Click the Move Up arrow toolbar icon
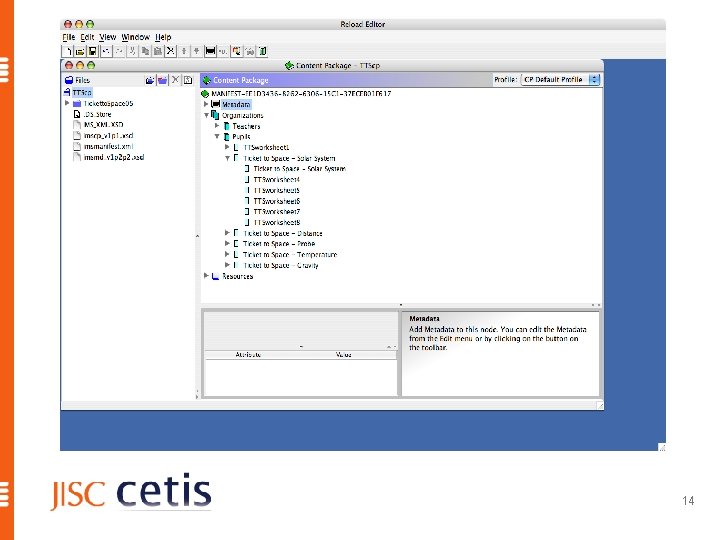Screen dimensions: 720x540 184,51
